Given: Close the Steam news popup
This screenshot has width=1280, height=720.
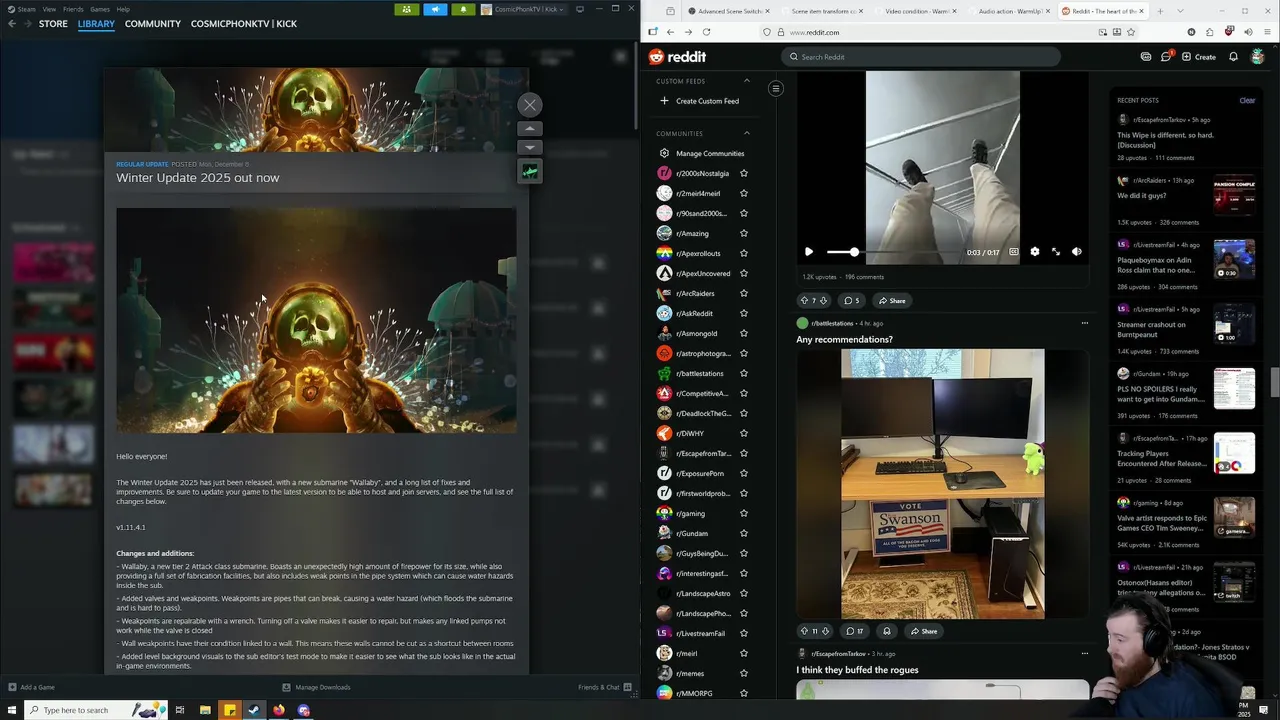Looking at the screenshot, I should (x=530, y=104).
